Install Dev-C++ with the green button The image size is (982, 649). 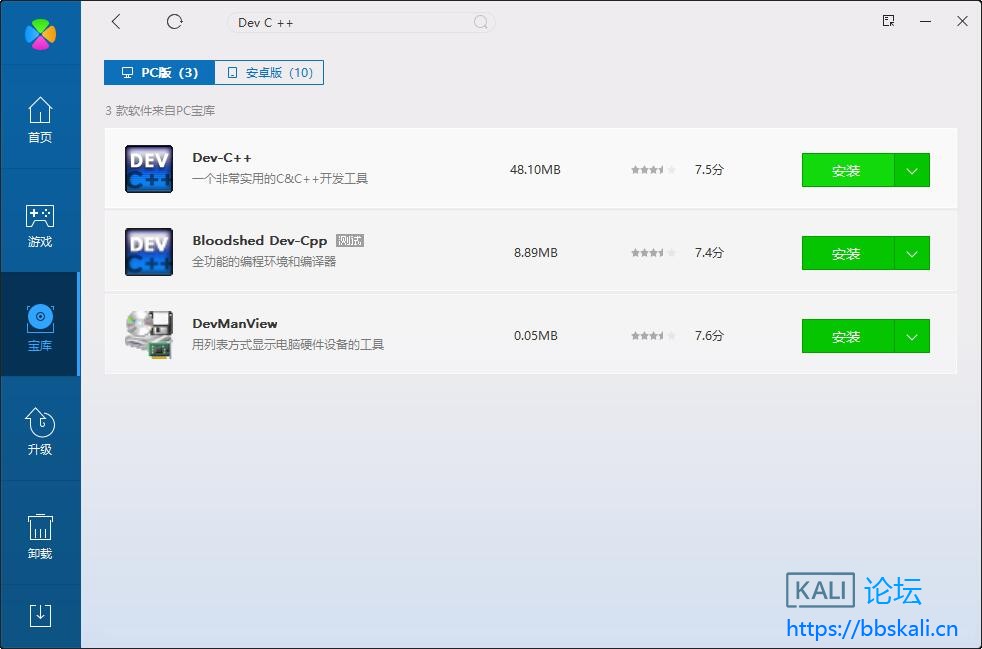pyautogui.click(x=847, y=170)
